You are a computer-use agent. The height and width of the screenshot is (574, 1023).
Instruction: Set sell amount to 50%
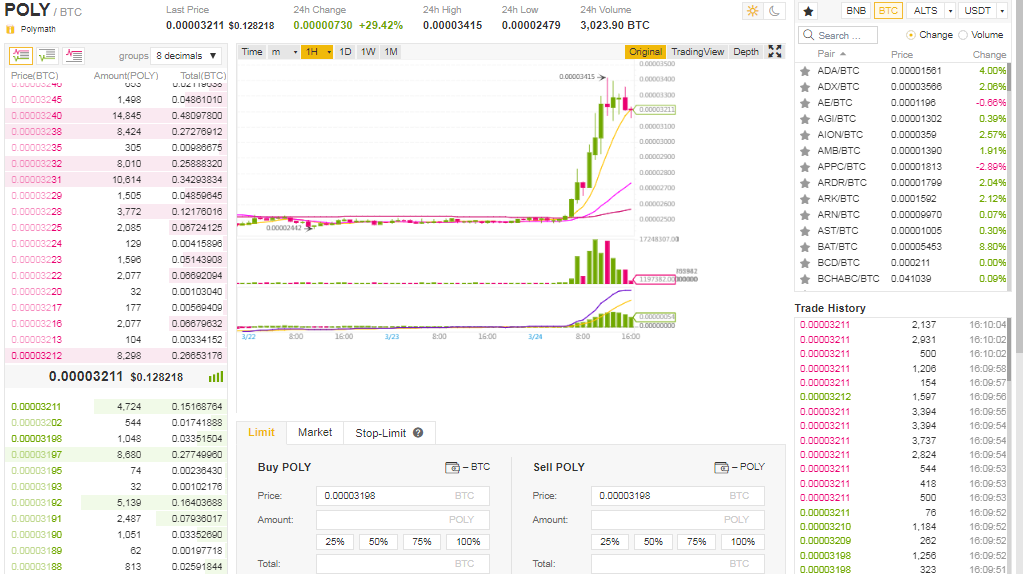(653, 541)
